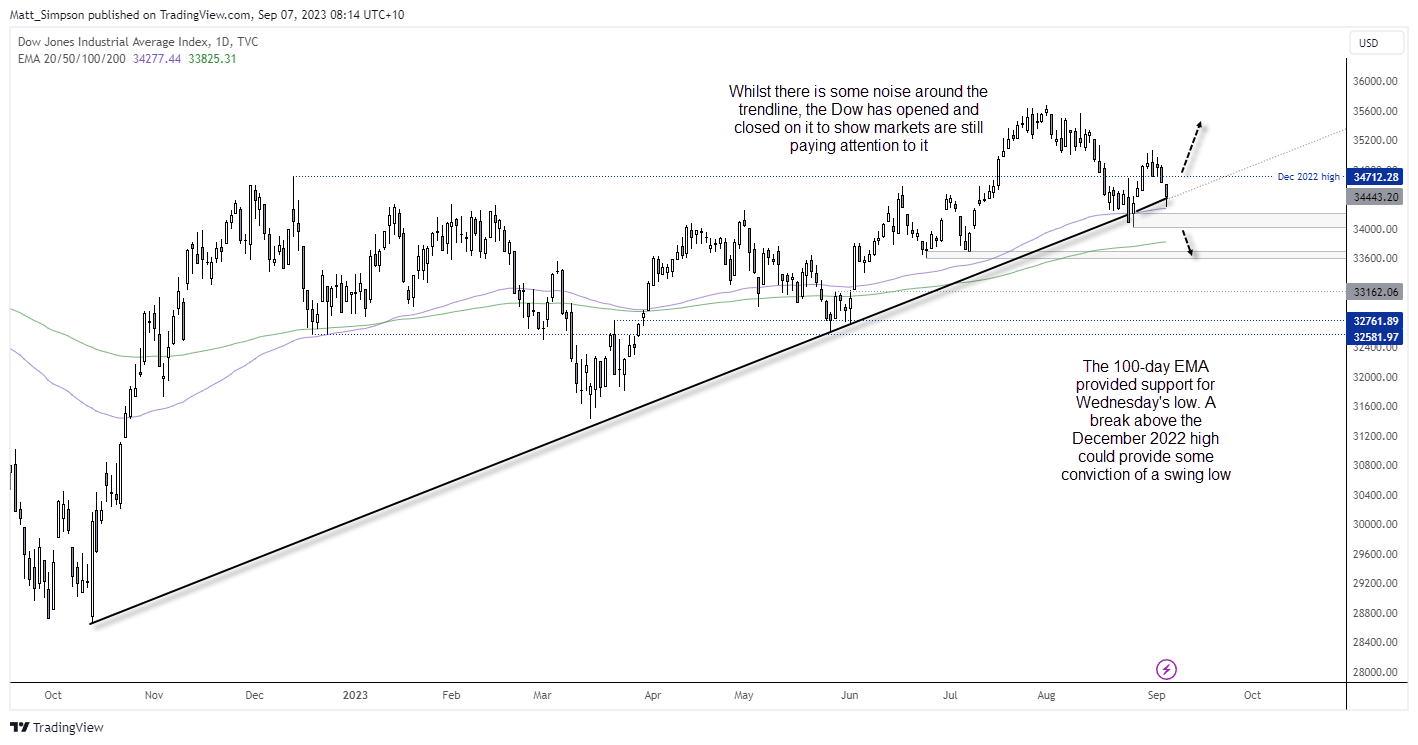Image resolution: width=1418 pixels, height=745 pixels.
Task: Click the Aug label on time axis
Action: coord(1046,695)
